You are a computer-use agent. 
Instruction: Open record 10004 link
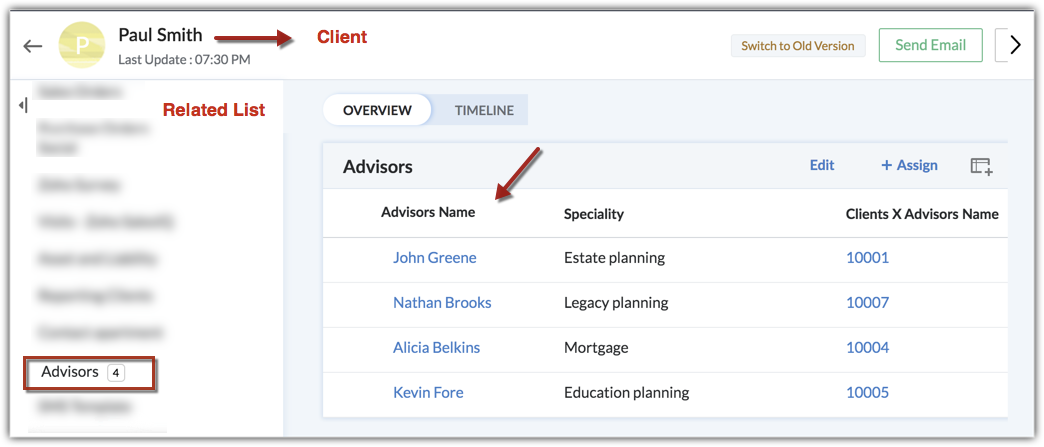pyautogui.click(x=867, y=347)
